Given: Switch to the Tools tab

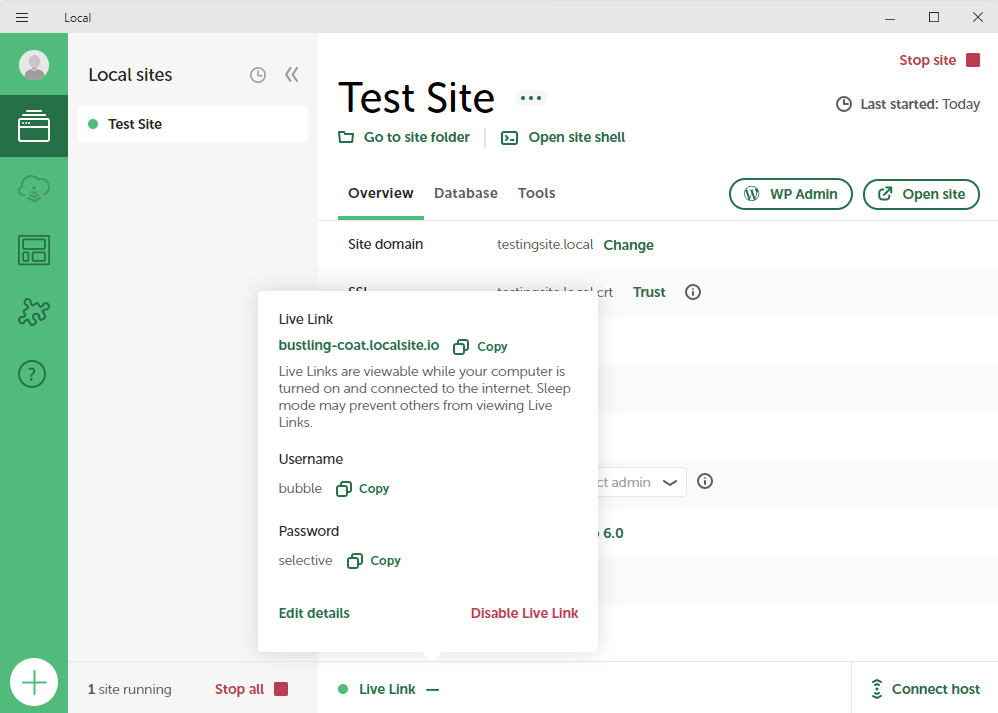Looking at the screenshot, I should [x=536, y=193].
